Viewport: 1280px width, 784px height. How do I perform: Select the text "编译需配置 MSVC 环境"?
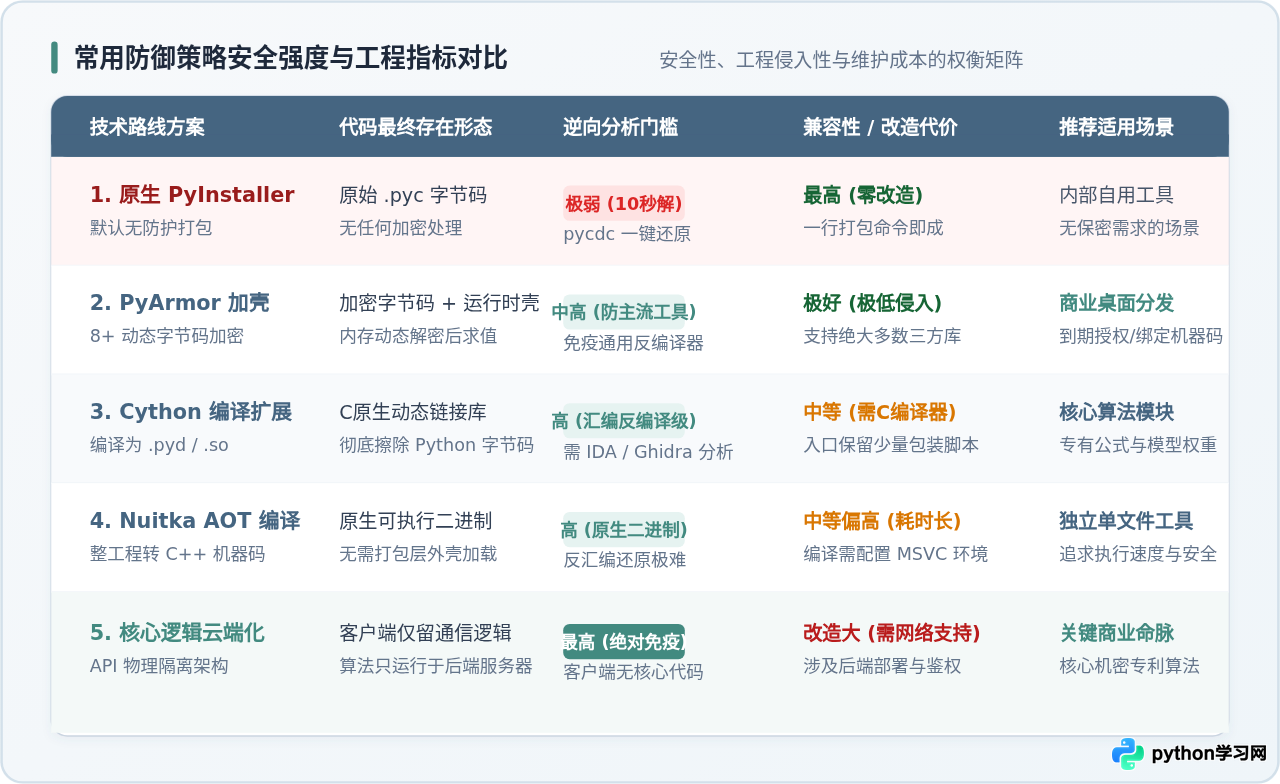point(896,554)
